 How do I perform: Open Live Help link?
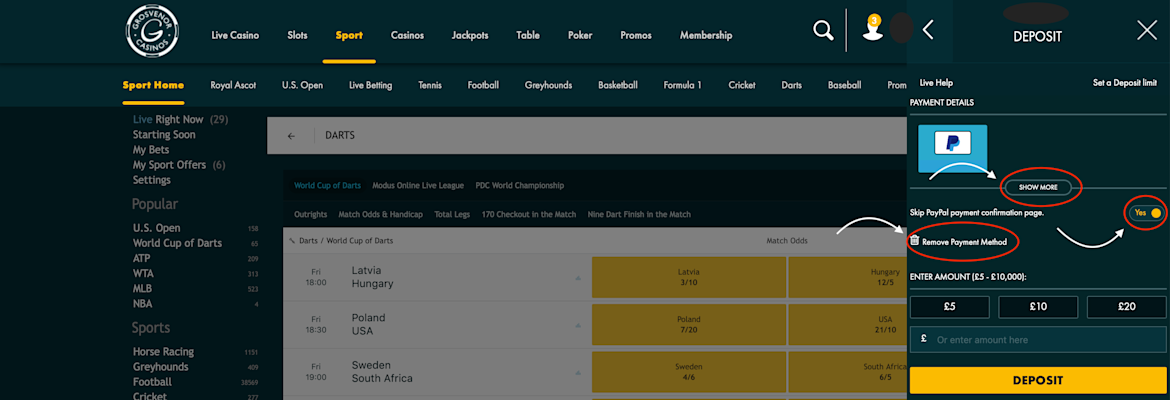(x=936, y=83)
